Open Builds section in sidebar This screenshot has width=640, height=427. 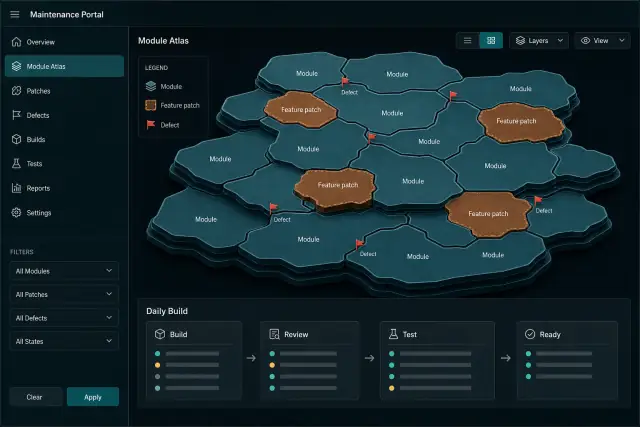(64, 139)
